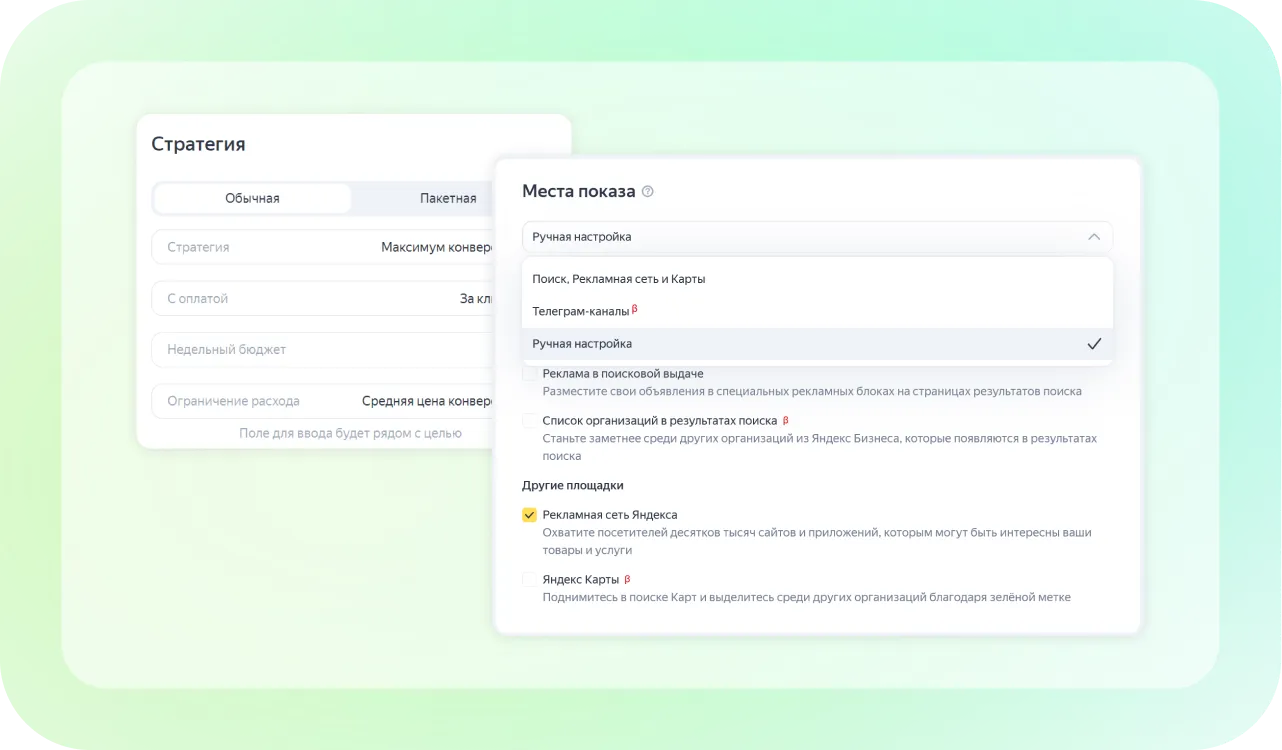The width and height of the screenshot is (1282, 750).
Task: Click beta badge next to Телеграм-каналы
Action: pos(635,310)
